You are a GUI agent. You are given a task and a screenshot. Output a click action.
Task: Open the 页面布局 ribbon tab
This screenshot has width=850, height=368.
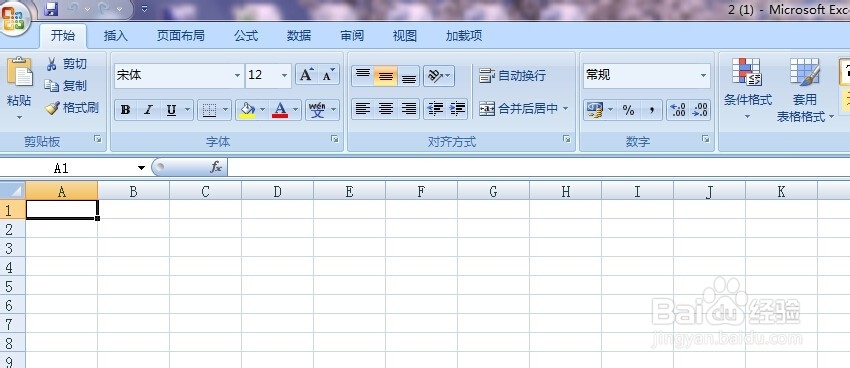click(181, 36)
